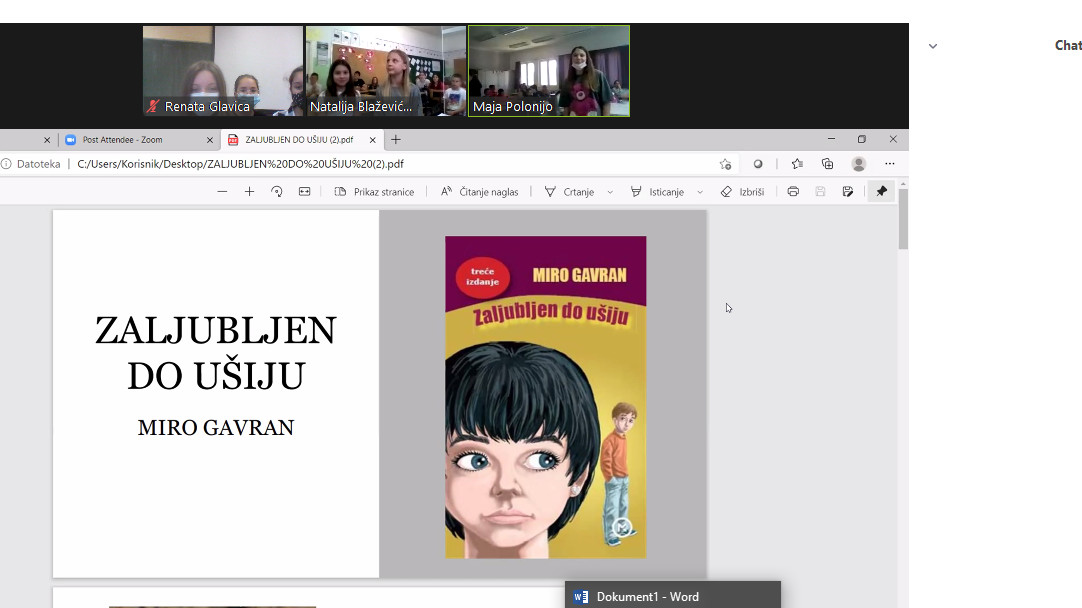Open the Dokument1 - Word taskbar preview
The image size is (1082, 608).
tap(673, 596)
